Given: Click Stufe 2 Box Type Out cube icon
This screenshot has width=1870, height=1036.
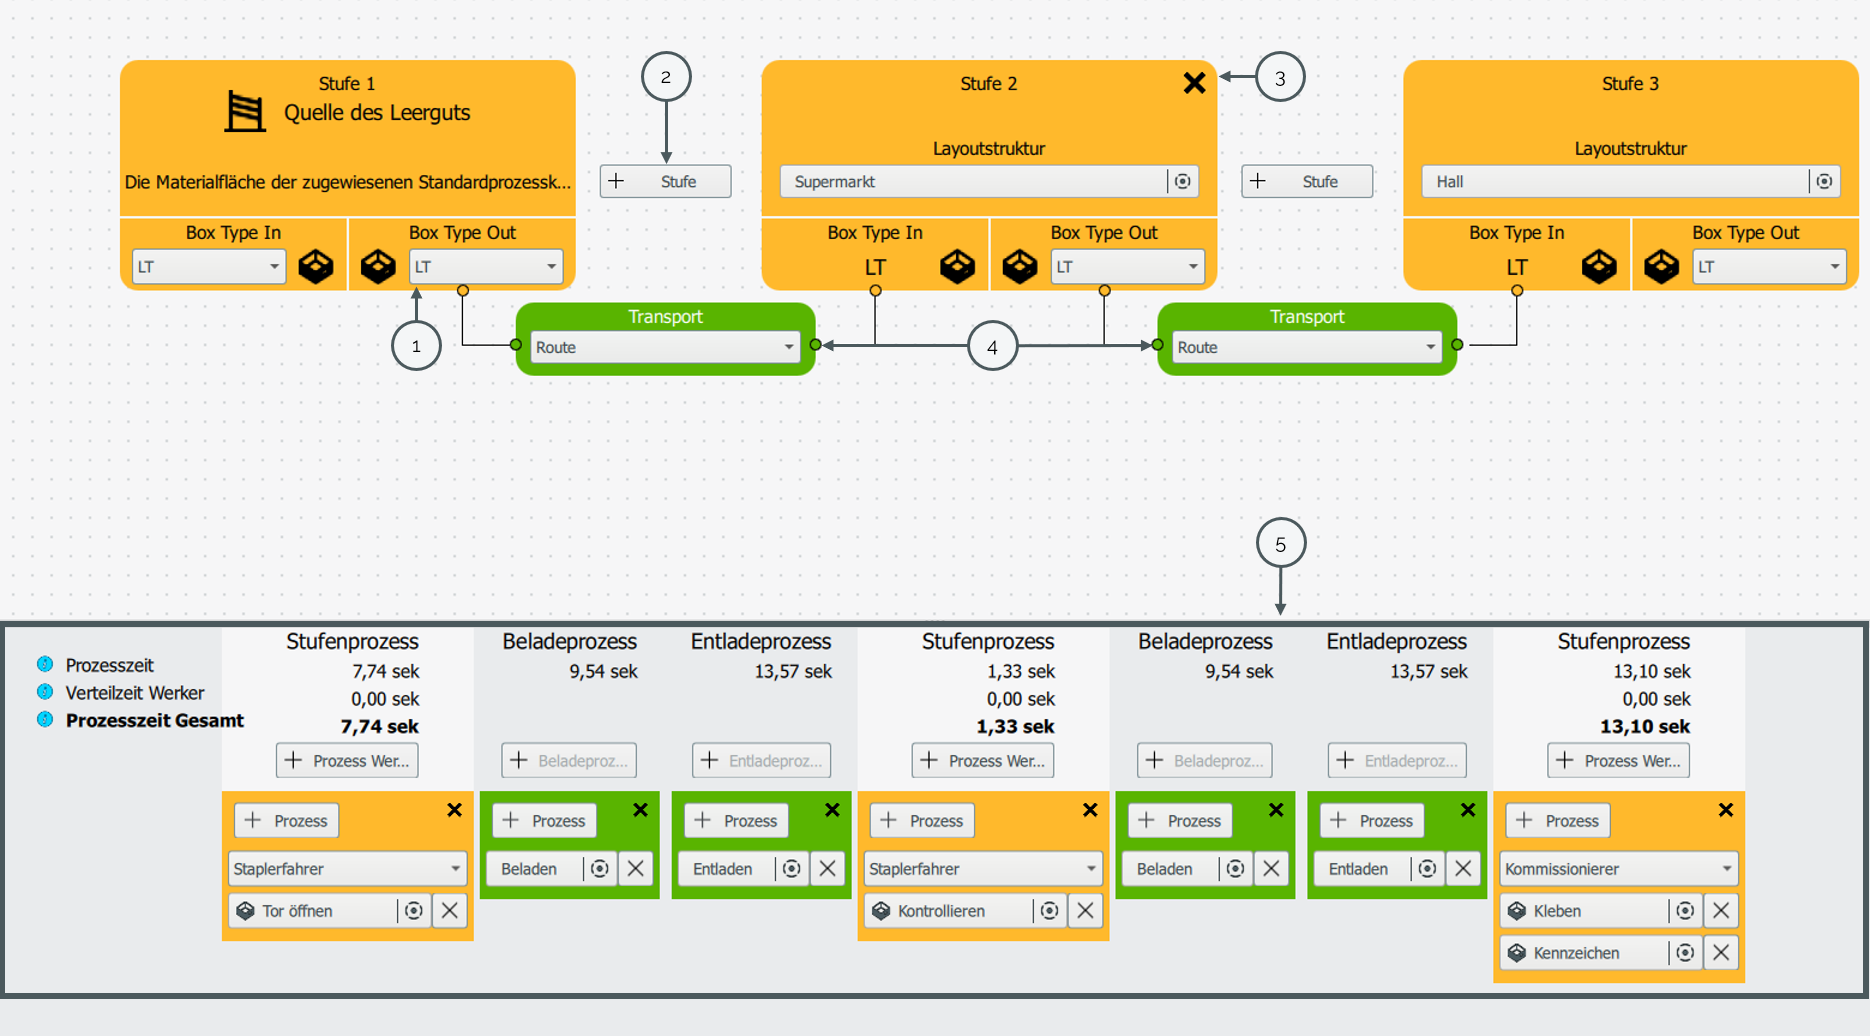Looking at the screenshot, I should 1020,266.
